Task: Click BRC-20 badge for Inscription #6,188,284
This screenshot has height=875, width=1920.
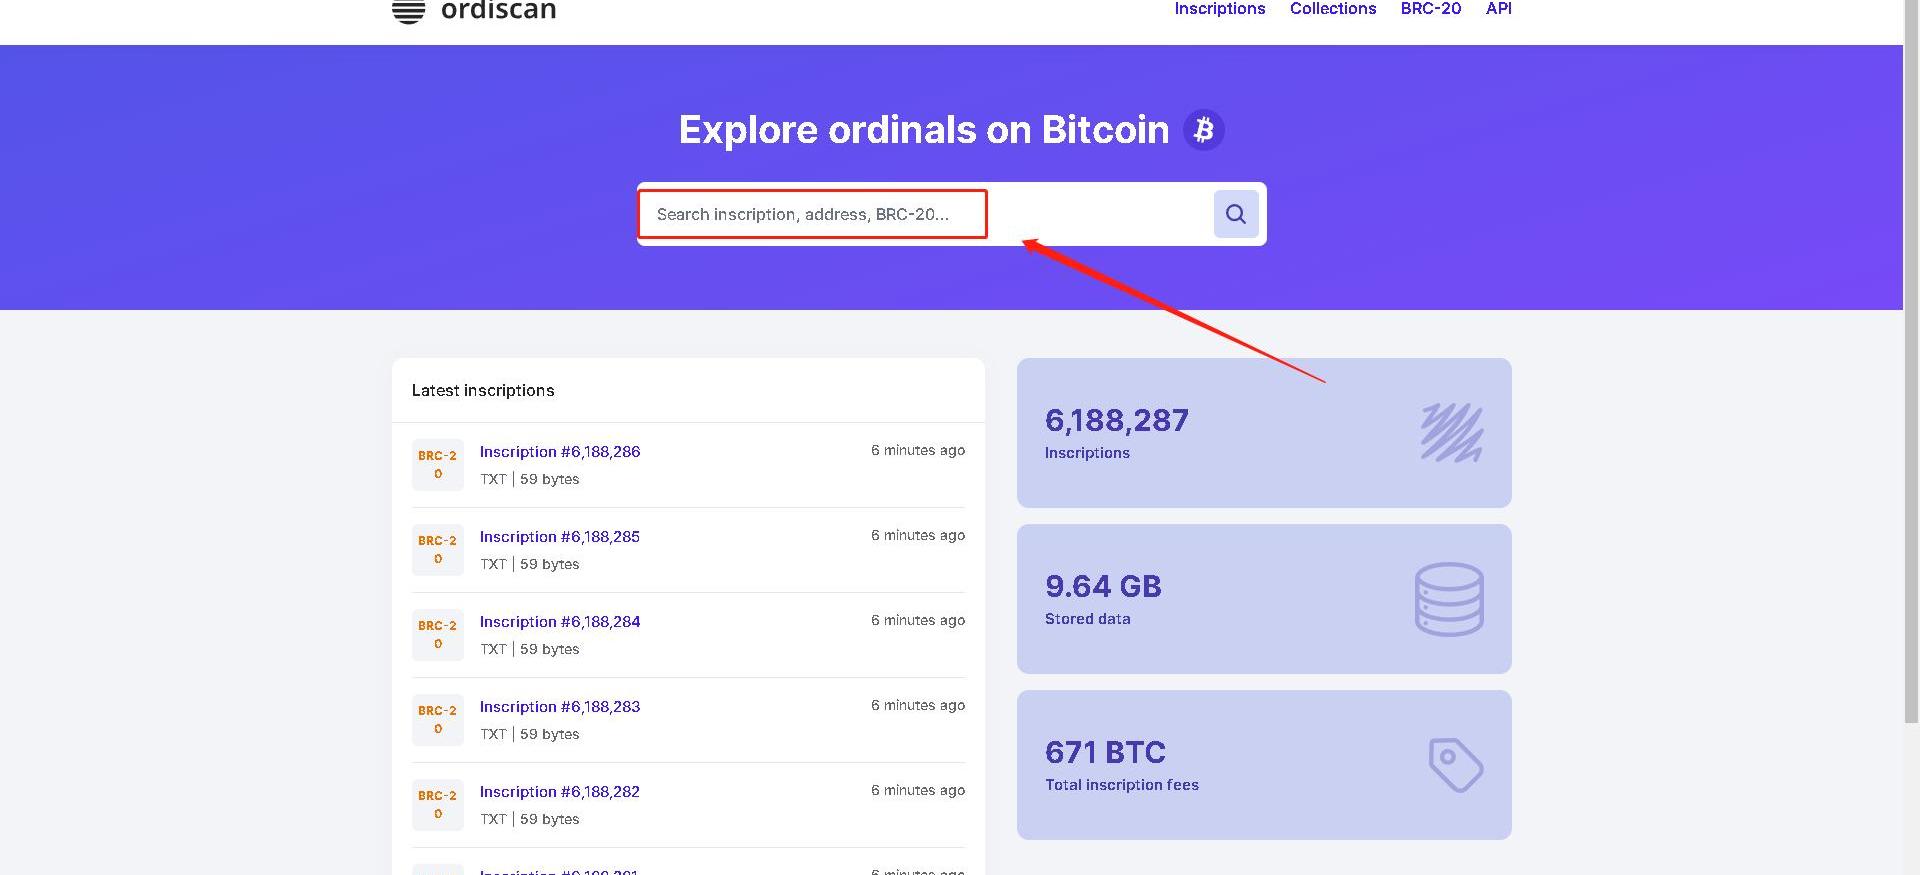Action: click(x=438, y=635)
